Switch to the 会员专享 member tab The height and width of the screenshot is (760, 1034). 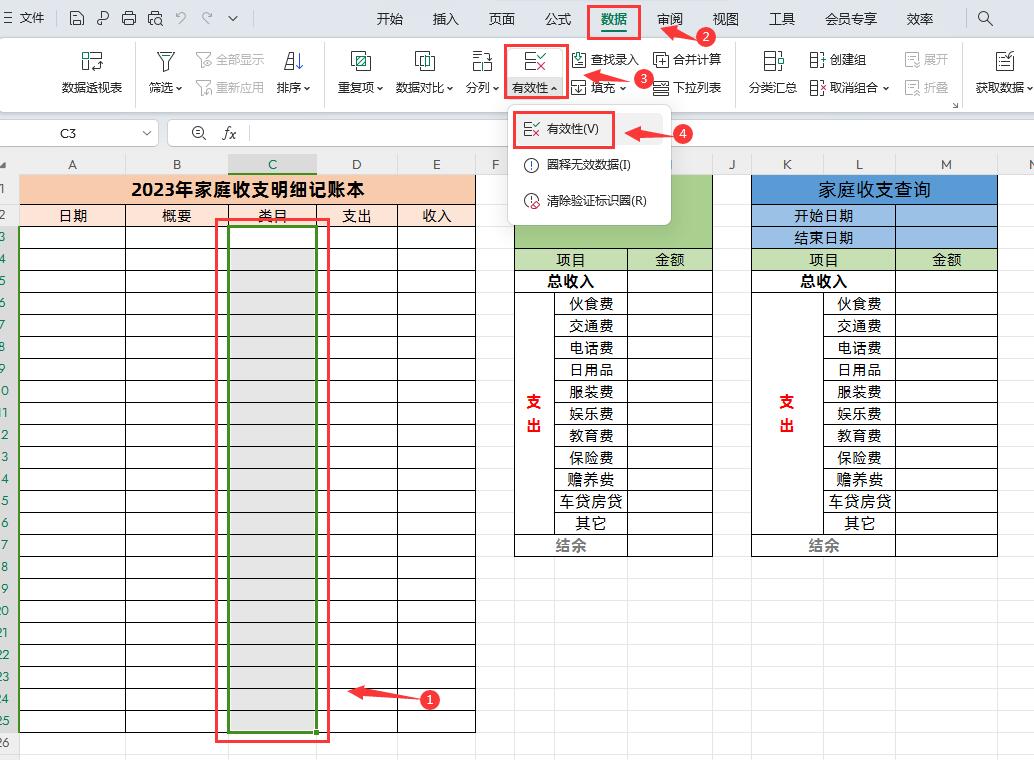851,19
